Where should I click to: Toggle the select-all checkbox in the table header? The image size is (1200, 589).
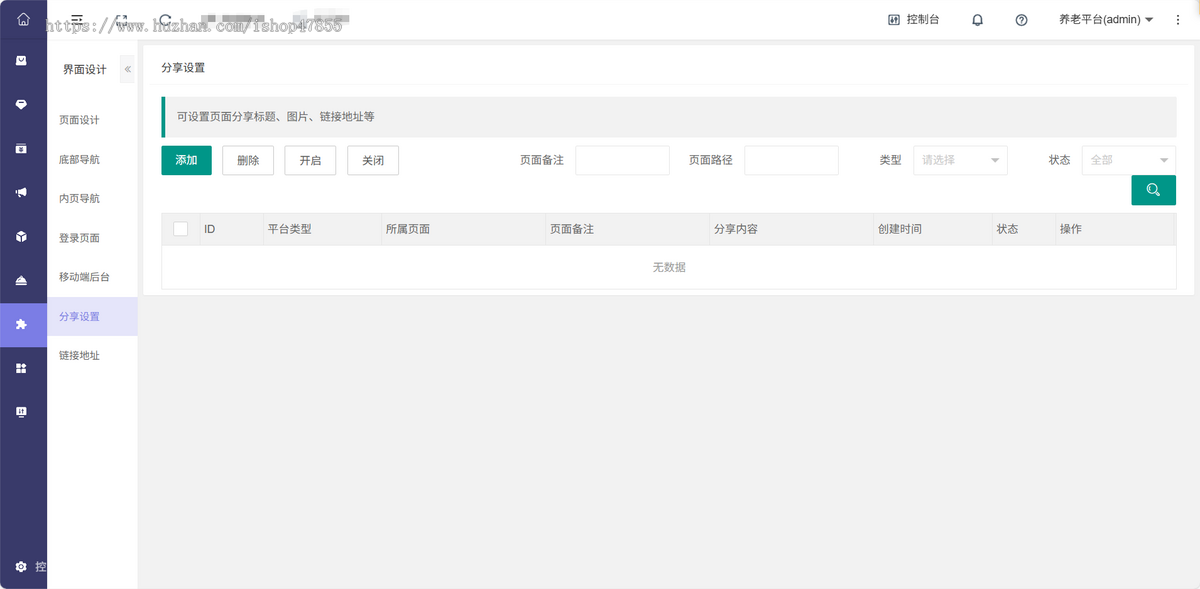click(180, 228)
